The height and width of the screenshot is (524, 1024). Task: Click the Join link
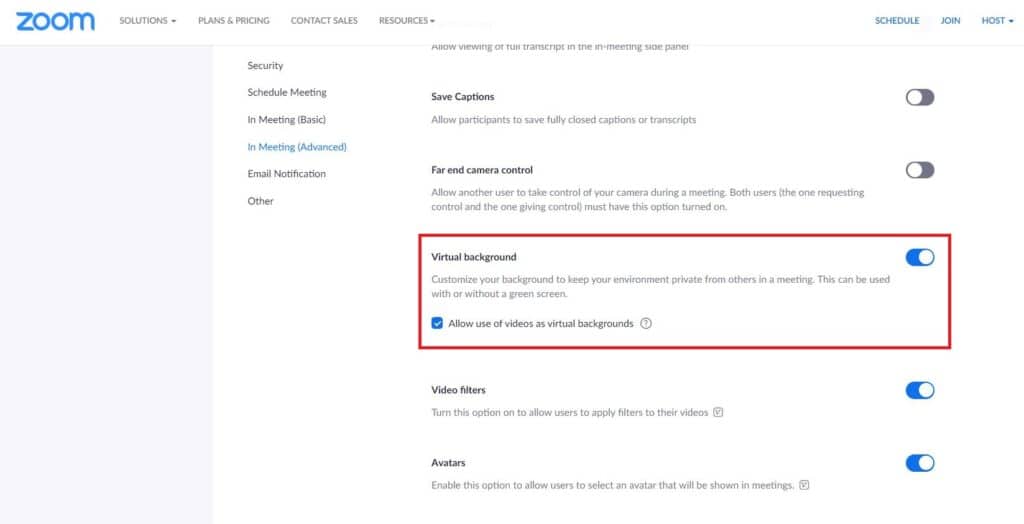[950, 21]
